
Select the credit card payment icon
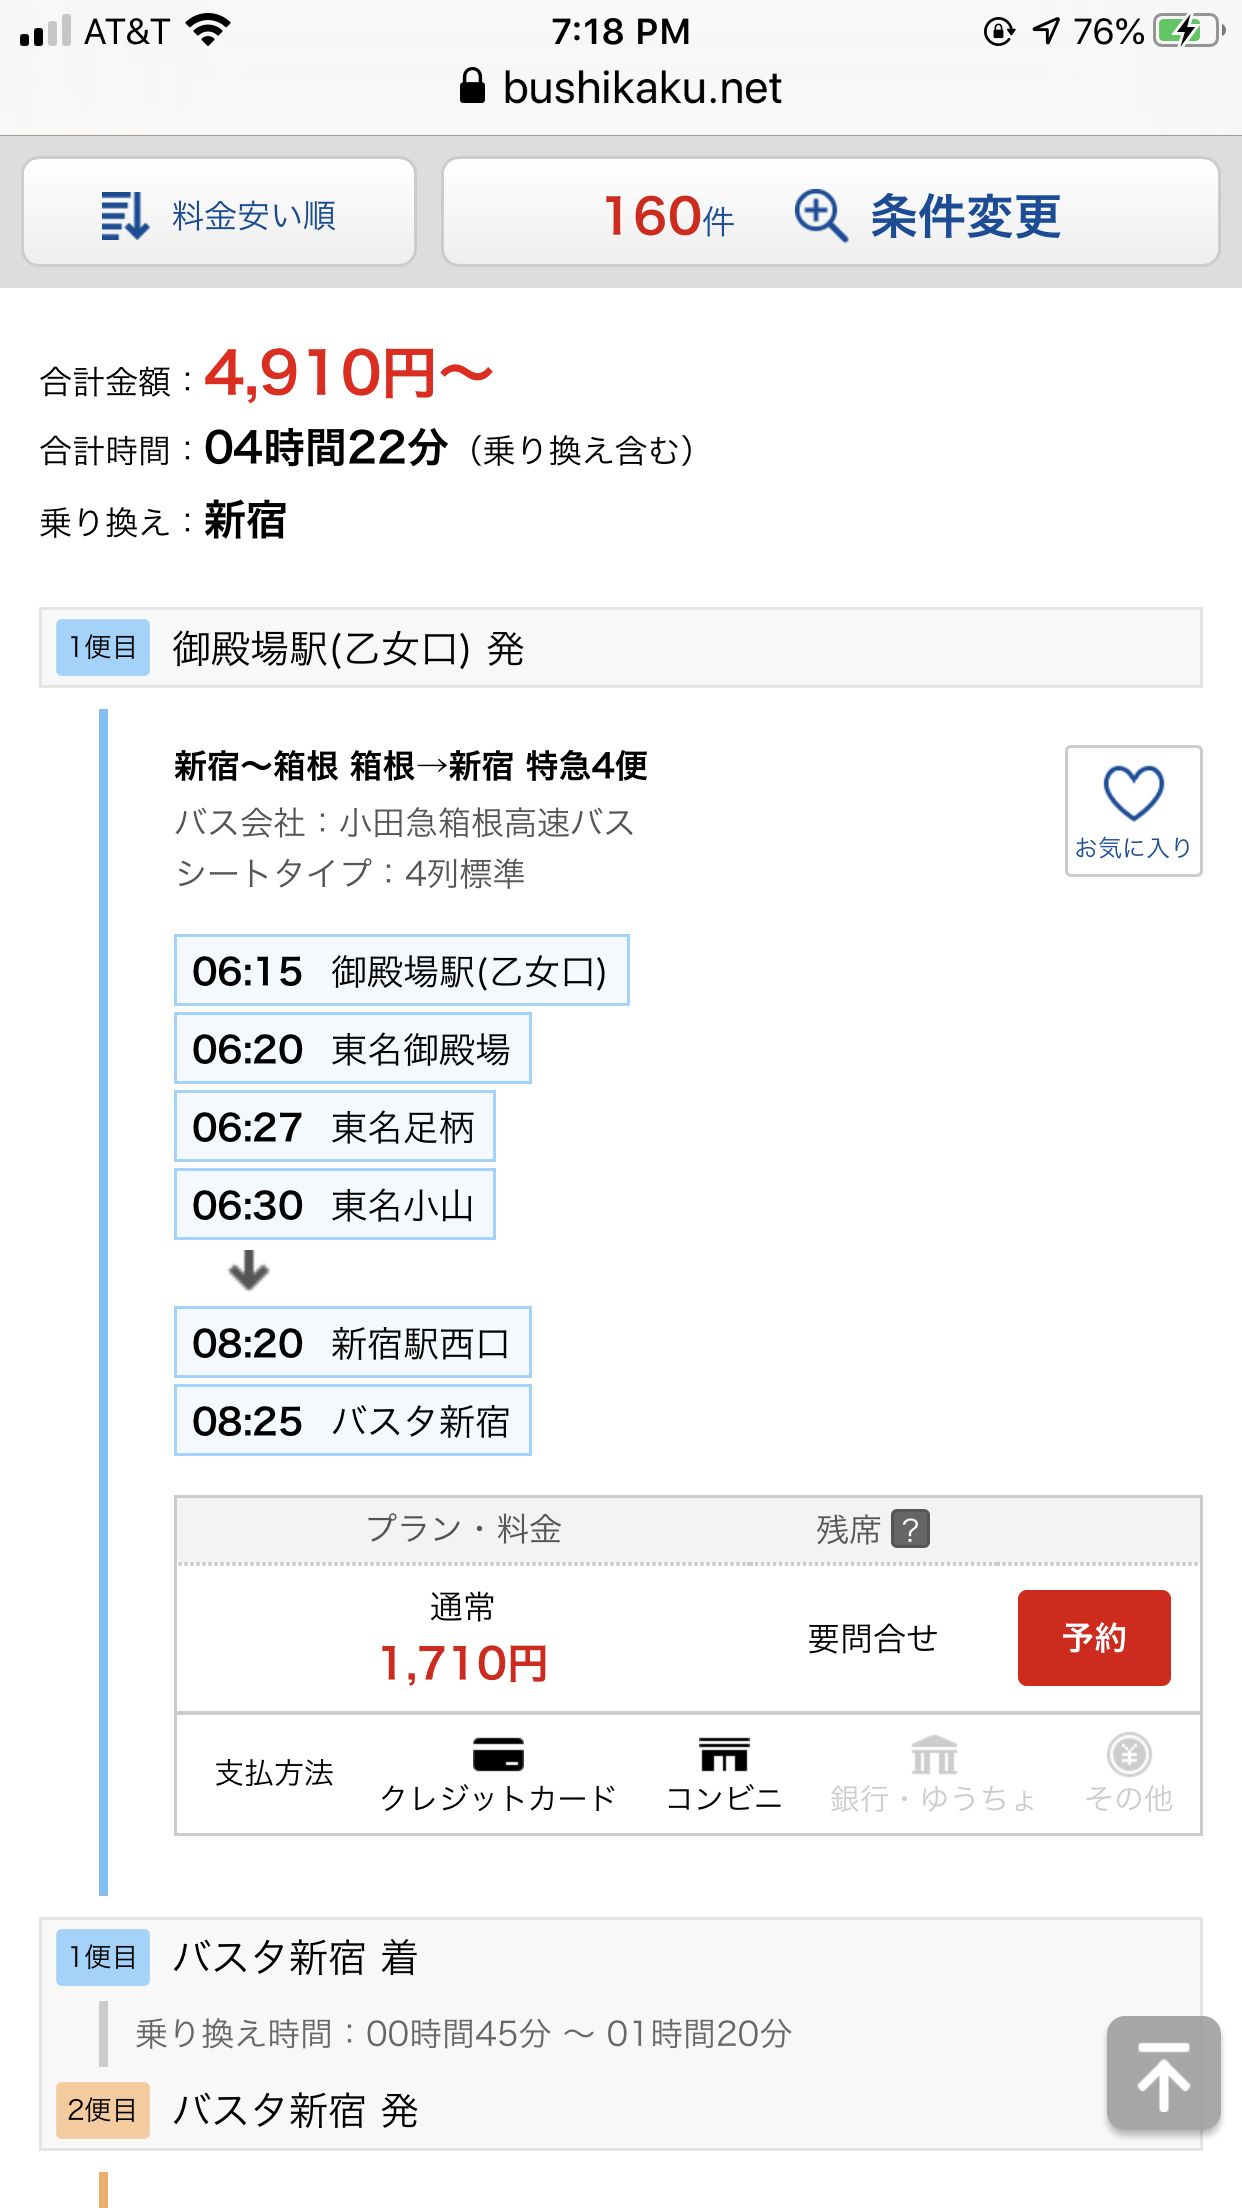click(498, 1756)
